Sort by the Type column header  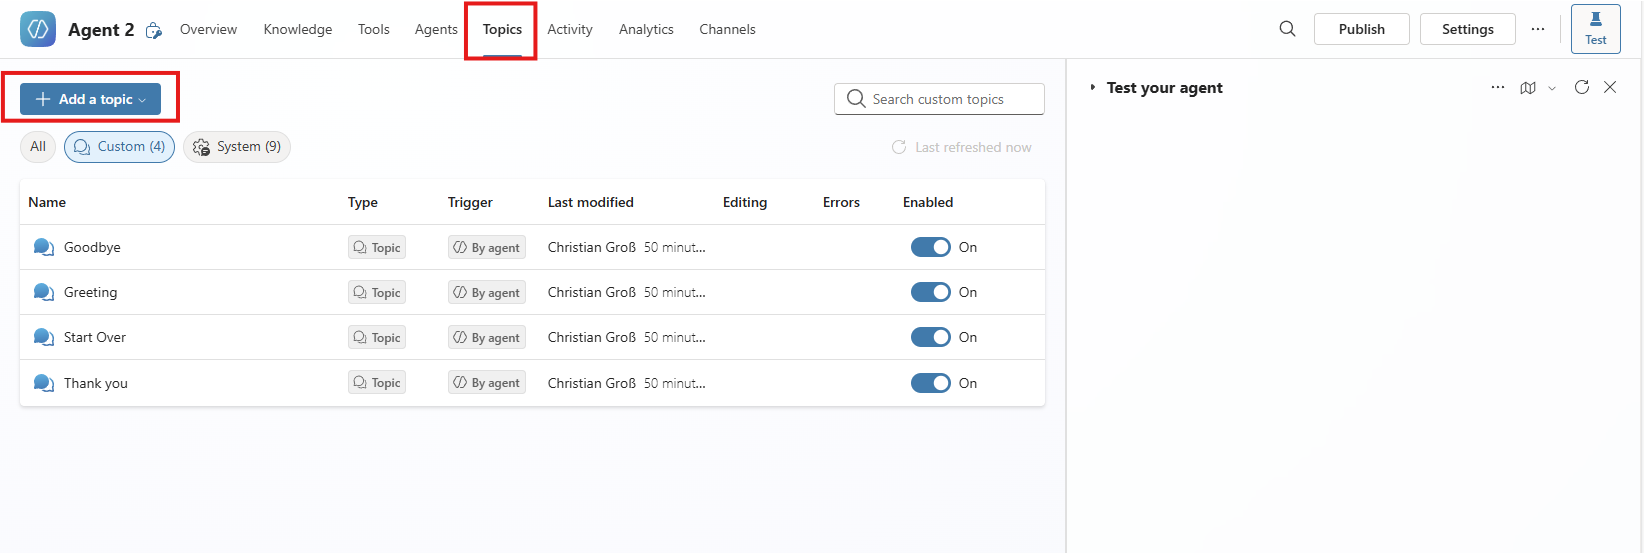click(363, 202)
